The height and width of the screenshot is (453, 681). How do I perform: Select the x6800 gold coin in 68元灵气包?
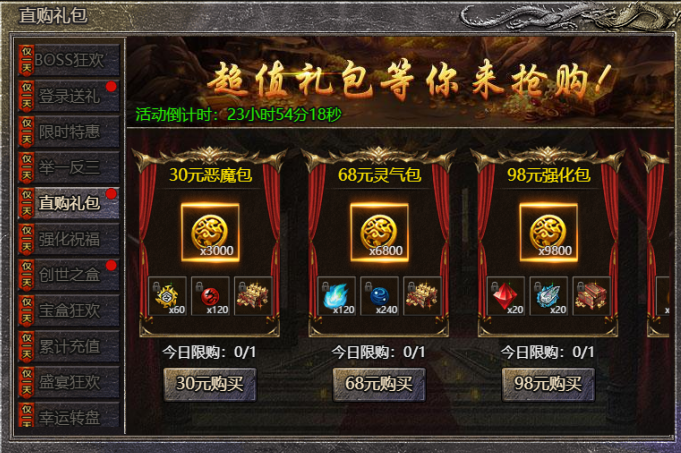[x=379, y=233]
